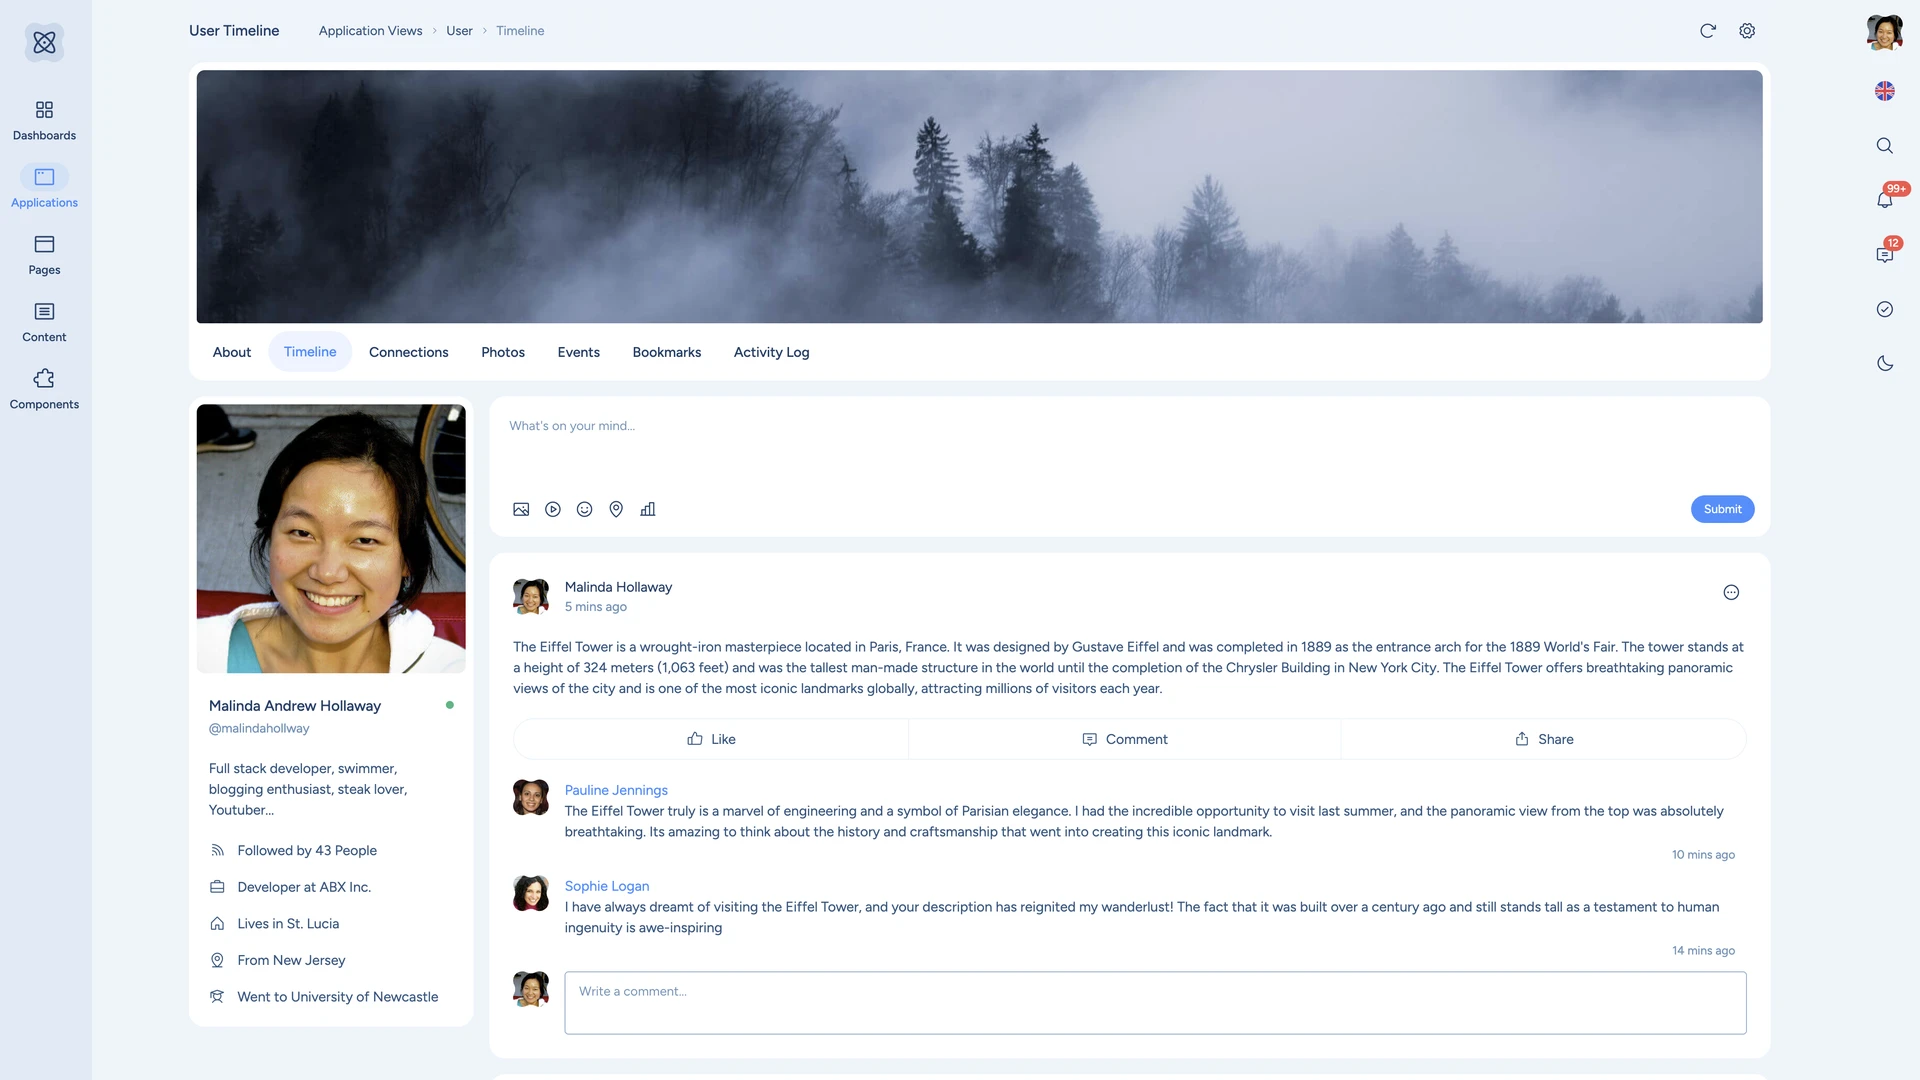Open Pauline Jennings profile link
Image resolution: width=1920 pixels, height=1080 pixels.
pos(616,790)
